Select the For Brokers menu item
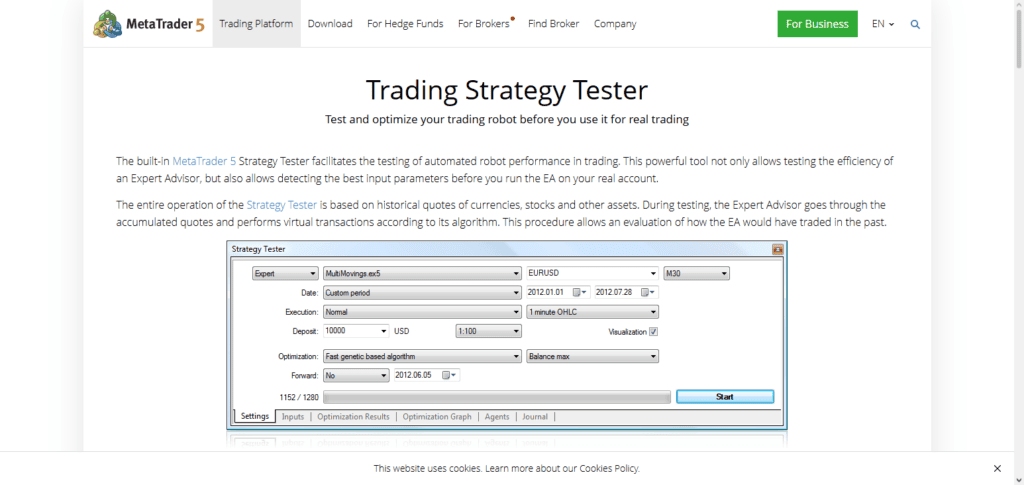This screenshot has width=1024, height=485. (x=484, y=23)
